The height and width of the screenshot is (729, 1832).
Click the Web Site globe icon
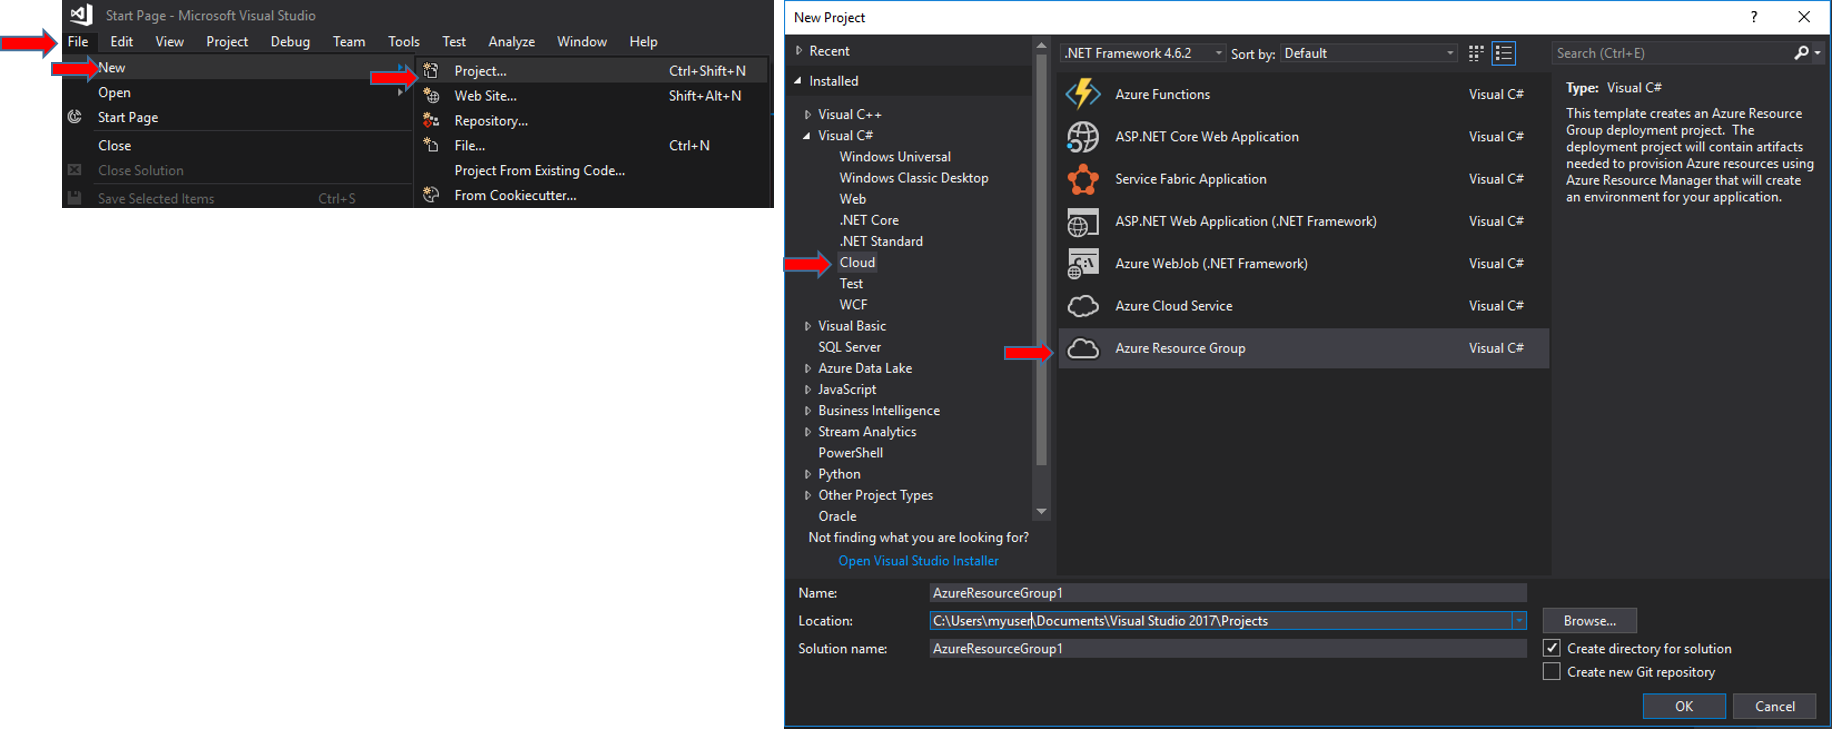(431, 95)
